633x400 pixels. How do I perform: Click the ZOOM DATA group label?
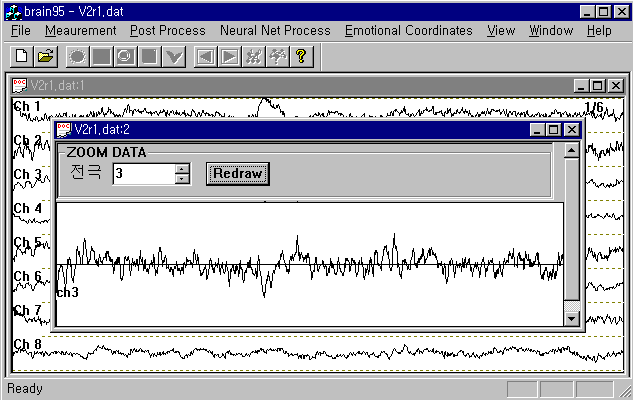pyautogui.click(x=106, y=152)
